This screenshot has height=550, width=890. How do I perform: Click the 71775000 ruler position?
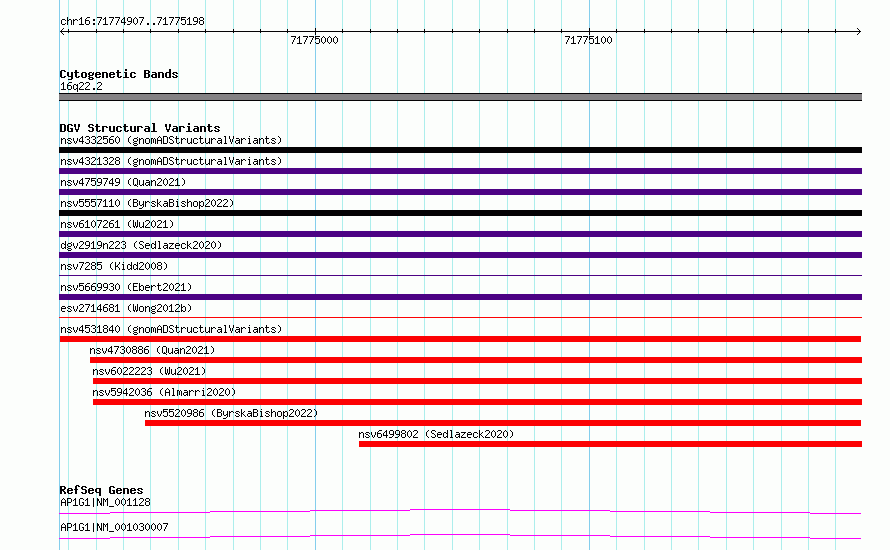tap(314, 40)
